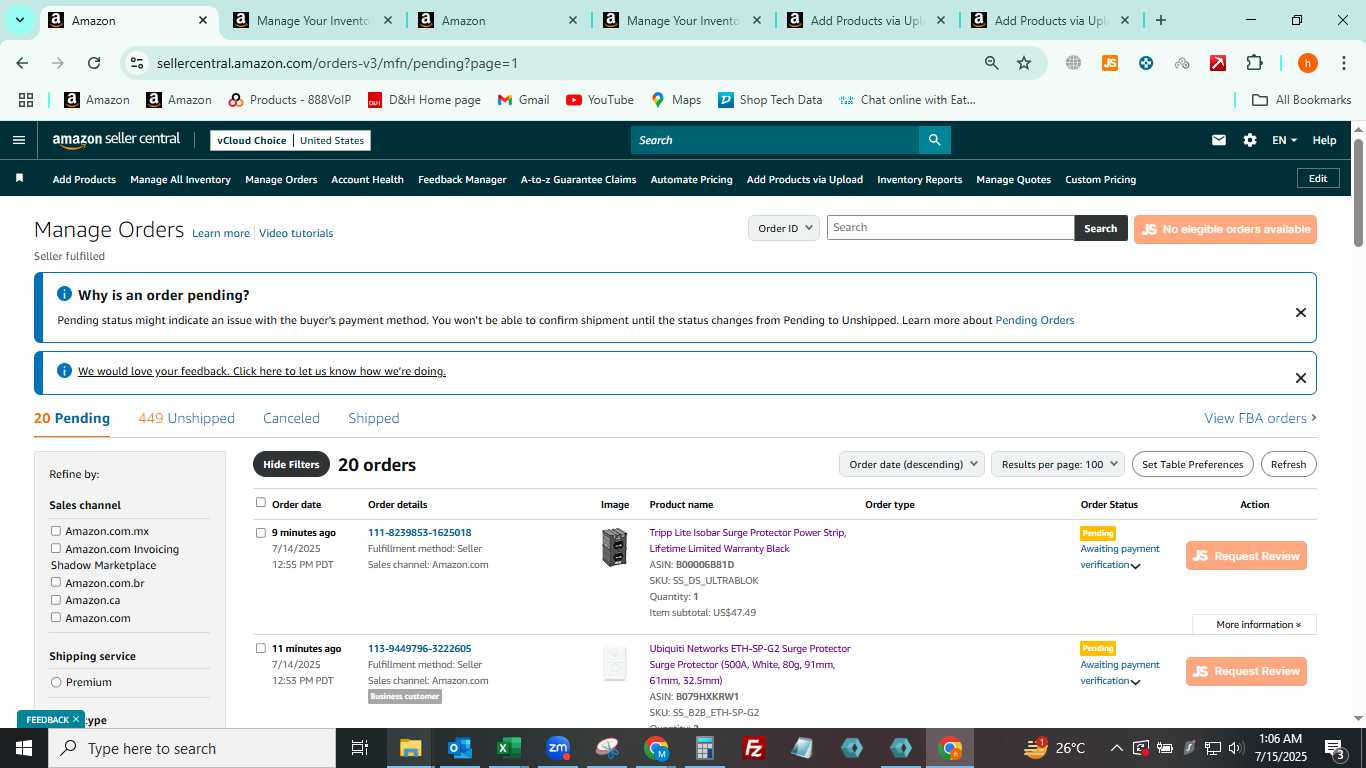The image size is (1366, 768).
Task: Click the Tripp Lite surge protector thumbnail
Action: point(615,547)
